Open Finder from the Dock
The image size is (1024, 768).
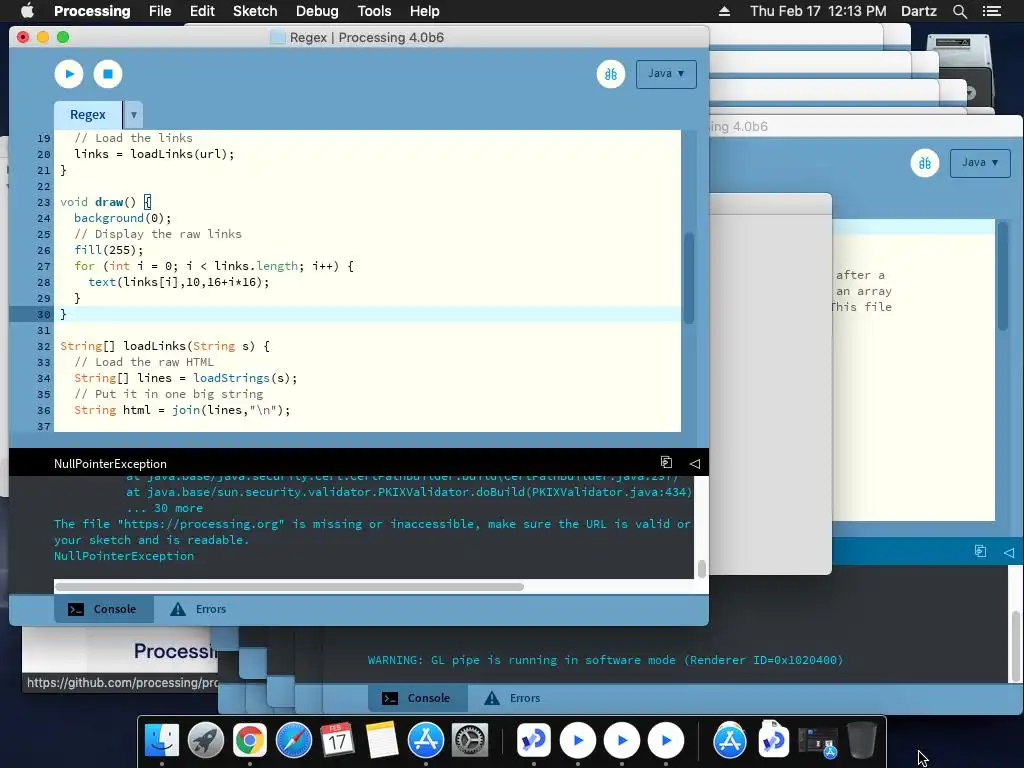(161, 741)
